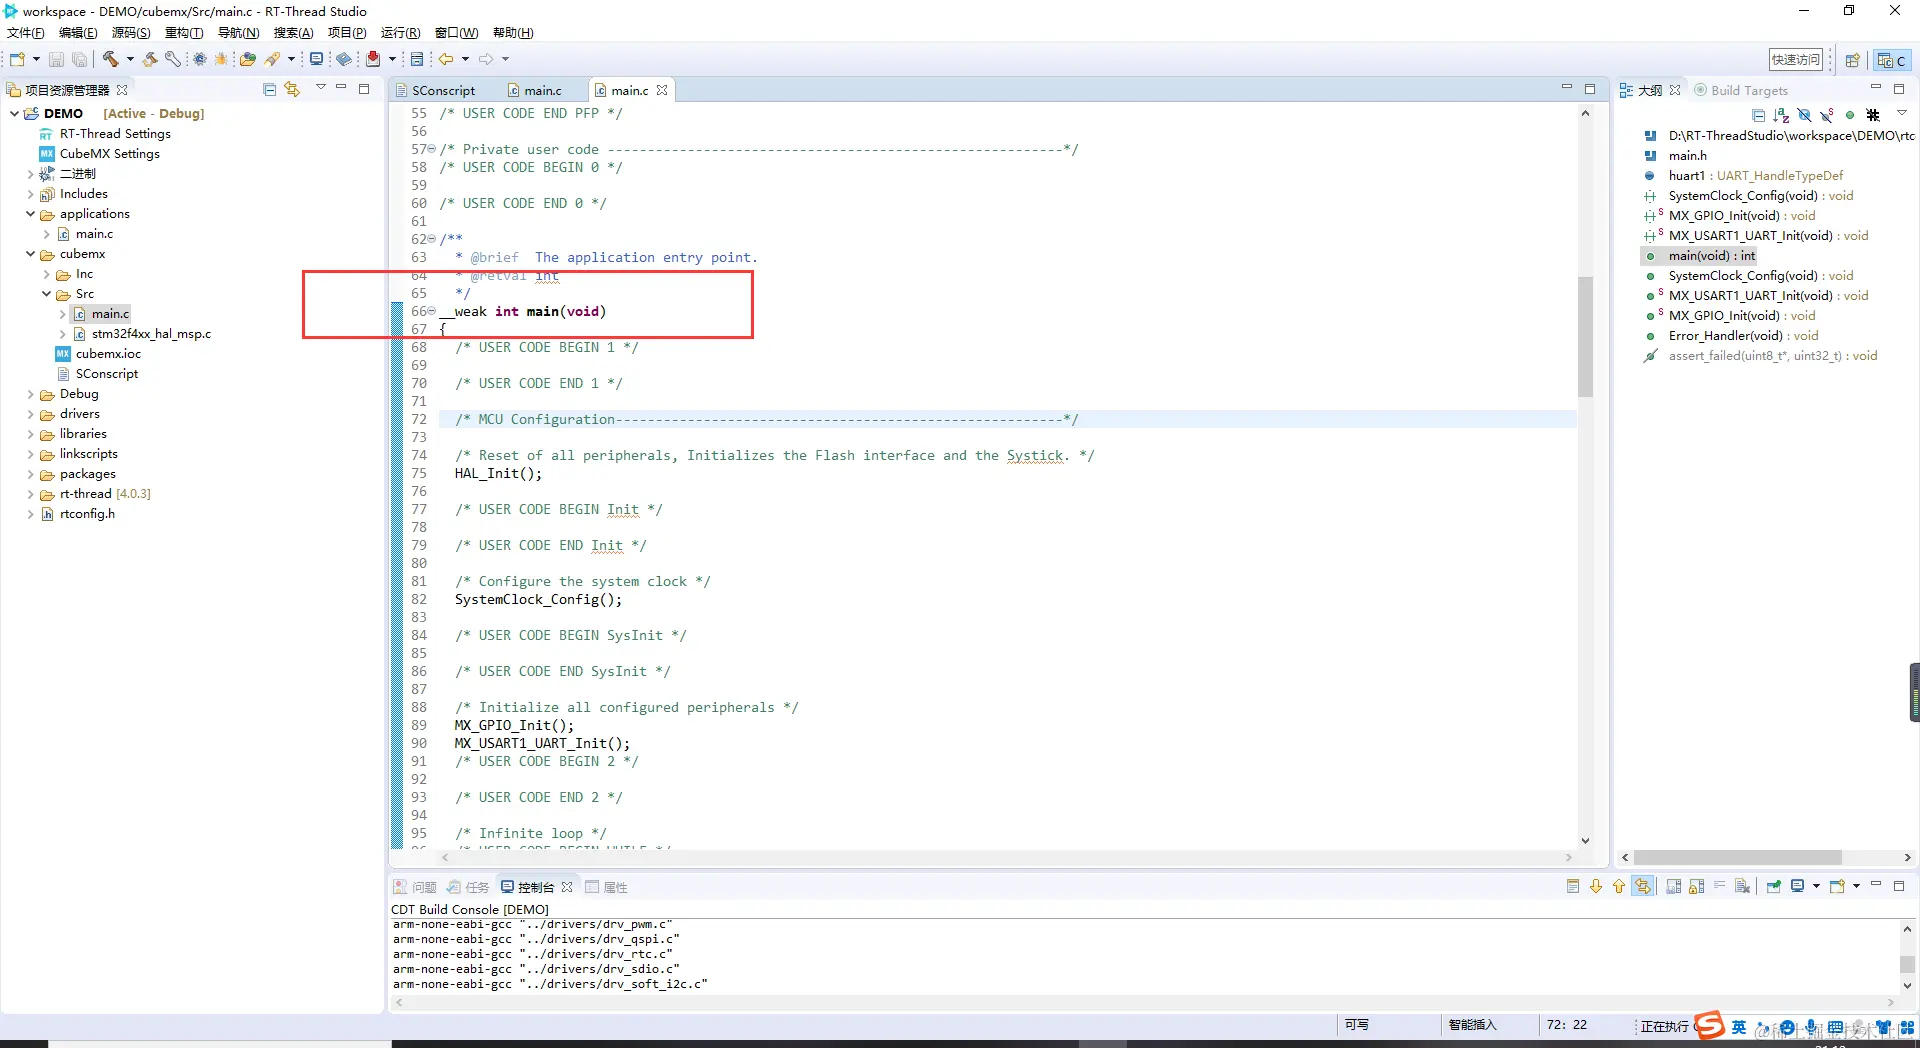Image resolution: width=1920 pixels, height=1048 pixels.
Task: Click the clear console icon
Action: click(x=1742, y=886)
